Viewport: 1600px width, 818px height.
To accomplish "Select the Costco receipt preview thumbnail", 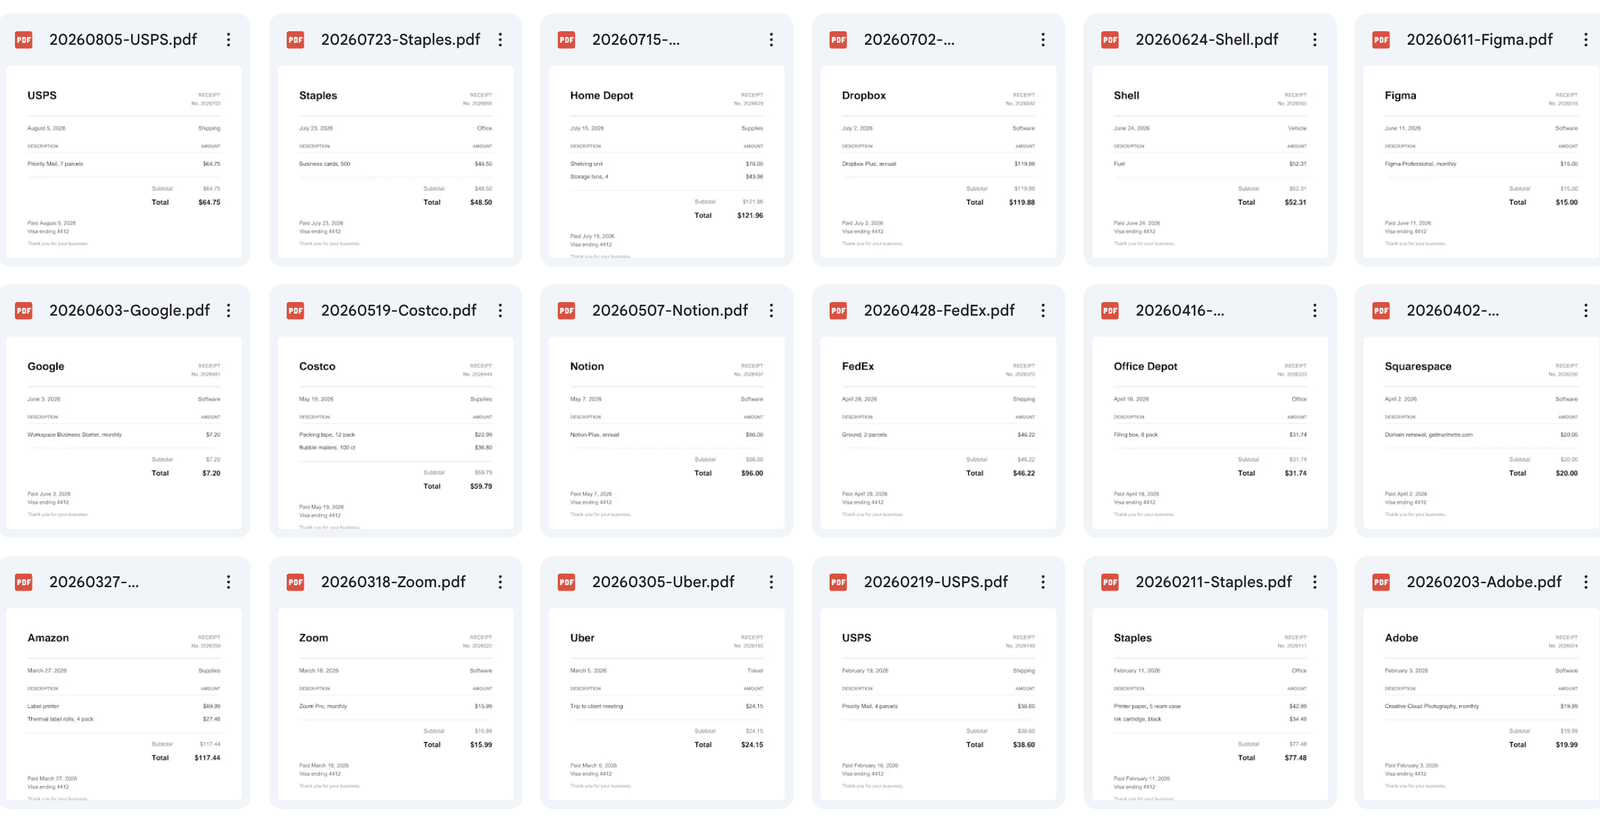I will (x=395, y=433).
